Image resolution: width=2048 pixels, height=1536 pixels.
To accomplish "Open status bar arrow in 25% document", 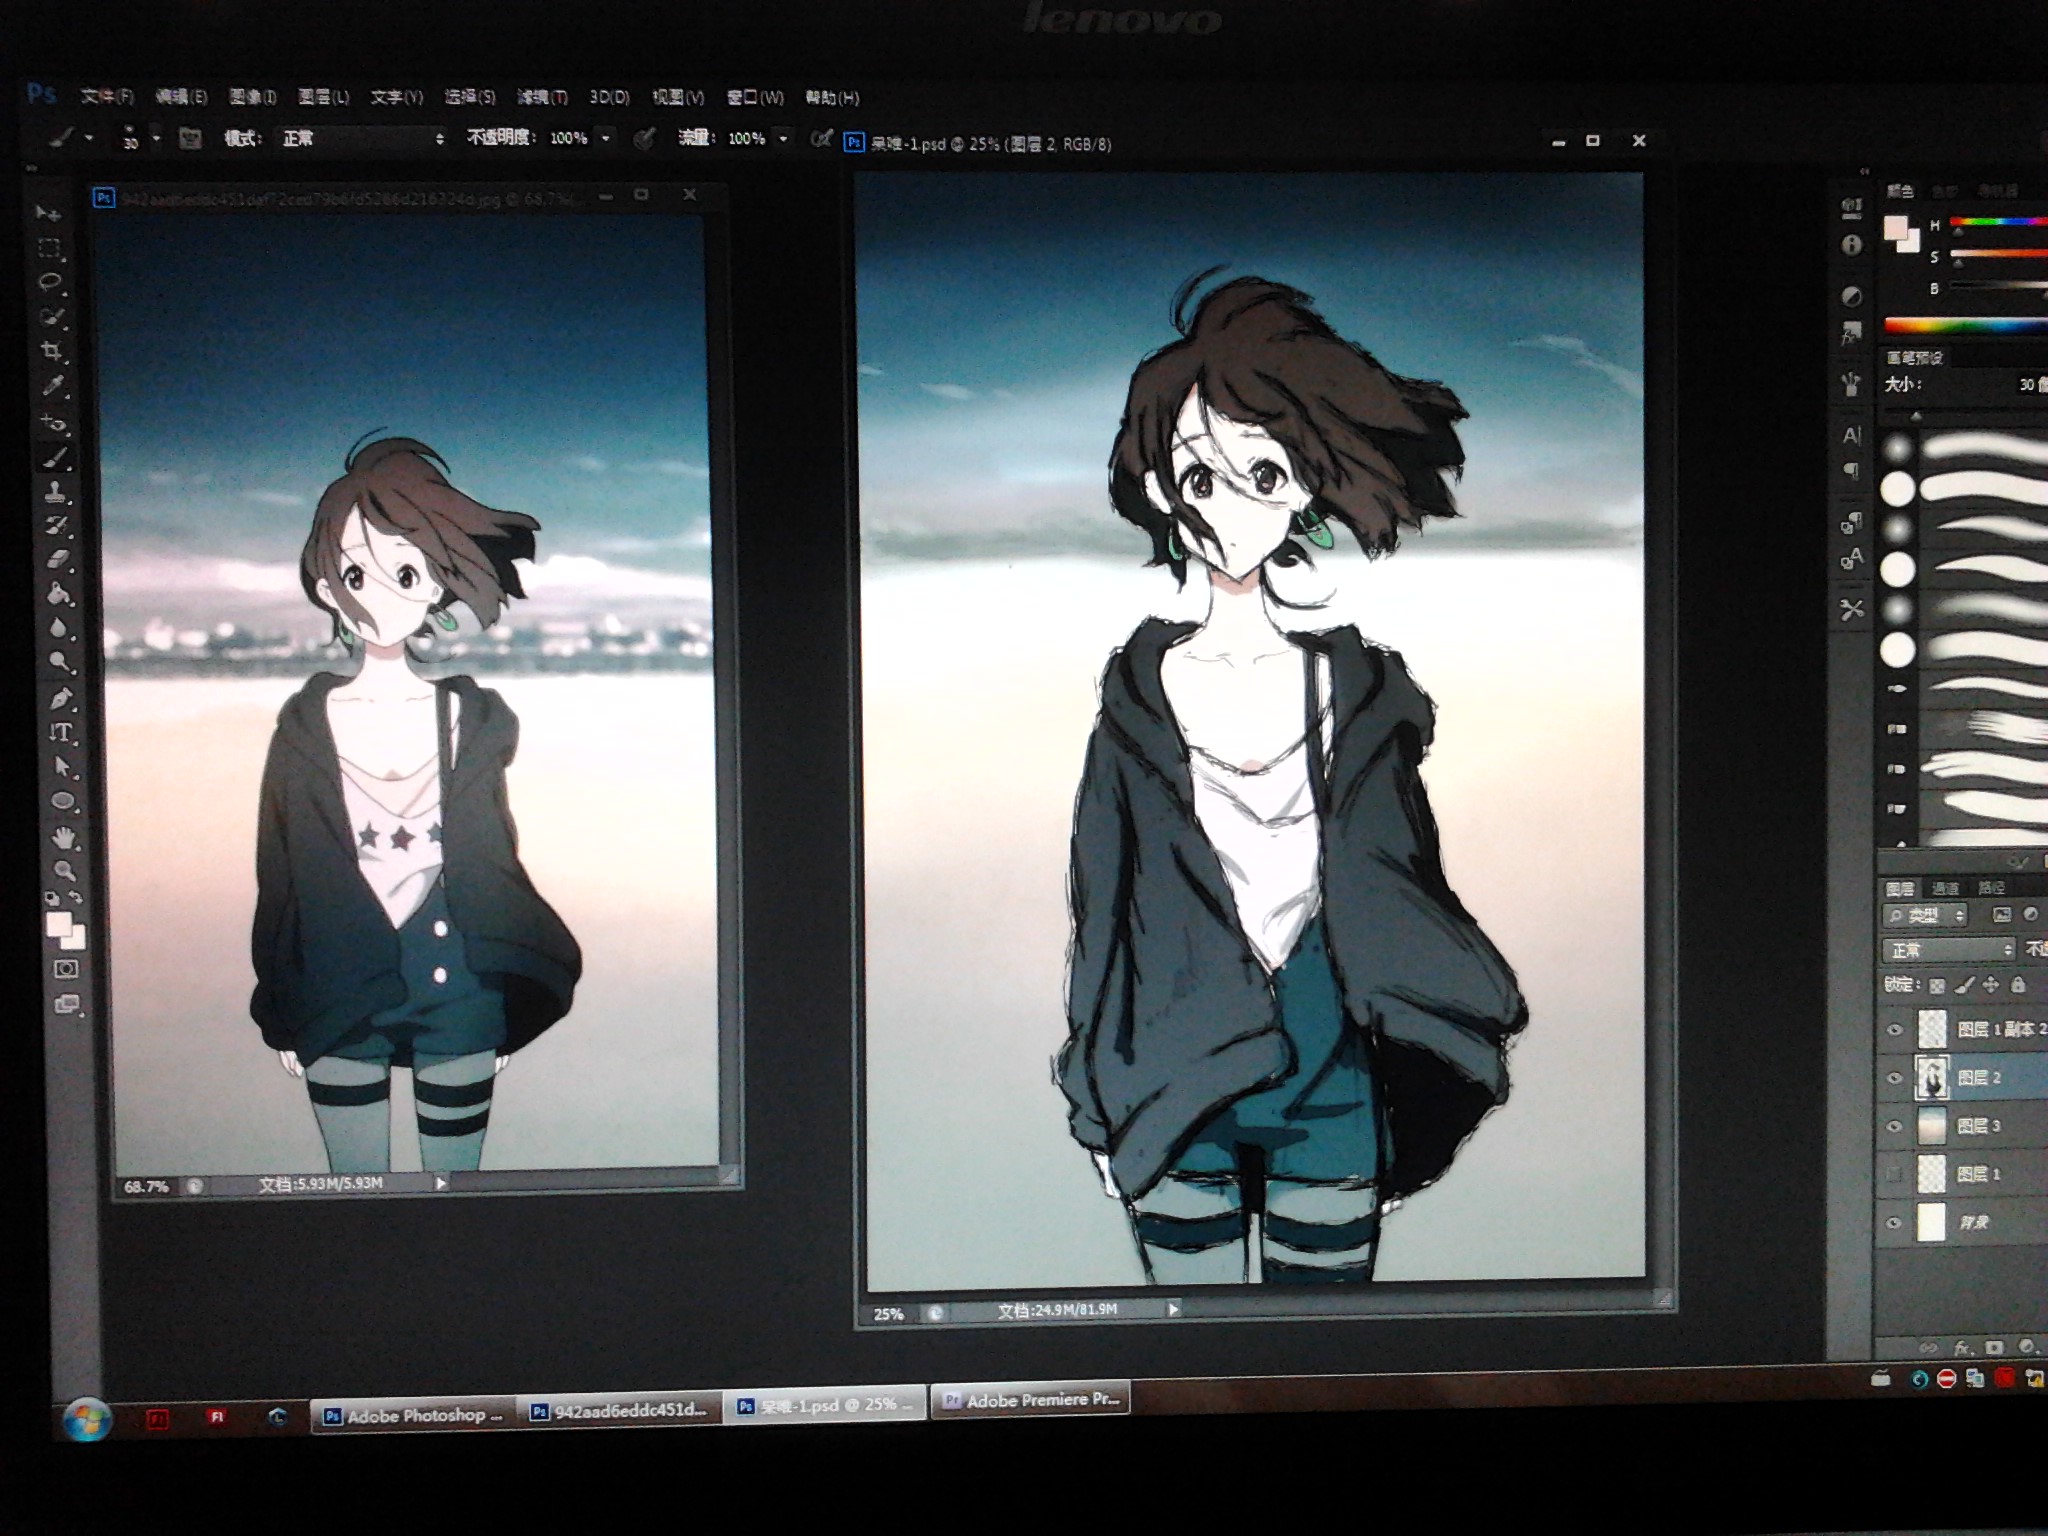I will point(1173,1309).
